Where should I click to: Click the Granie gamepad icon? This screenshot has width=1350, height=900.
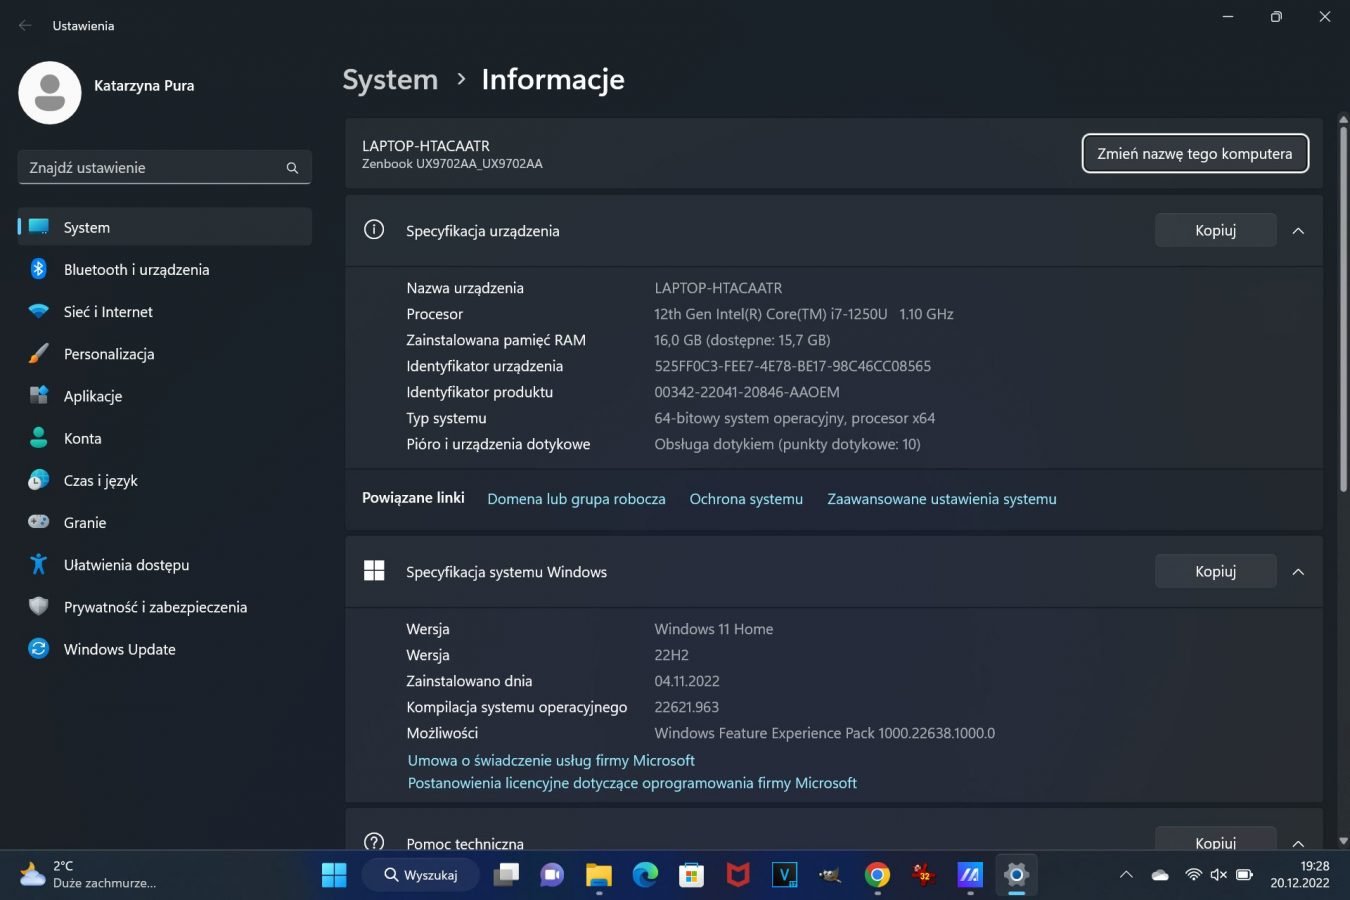pyautogui.click(x=39, y=522)
